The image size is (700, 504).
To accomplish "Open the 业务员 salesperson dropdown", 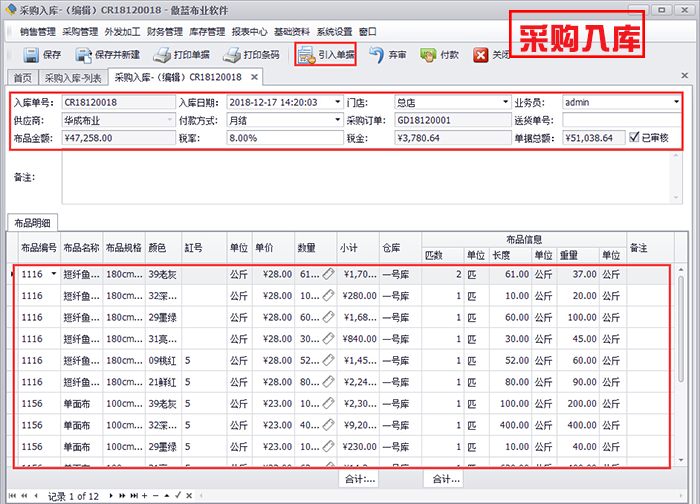I will click(675, 102).
